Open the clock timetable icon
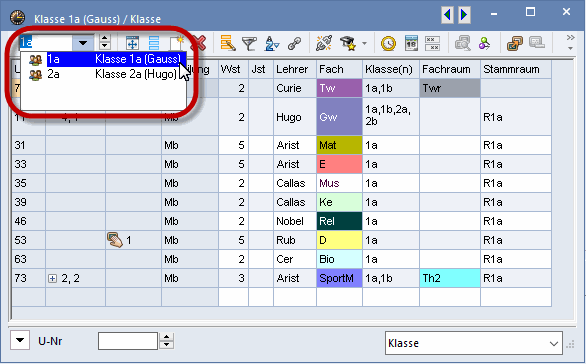 pos(388,43)
